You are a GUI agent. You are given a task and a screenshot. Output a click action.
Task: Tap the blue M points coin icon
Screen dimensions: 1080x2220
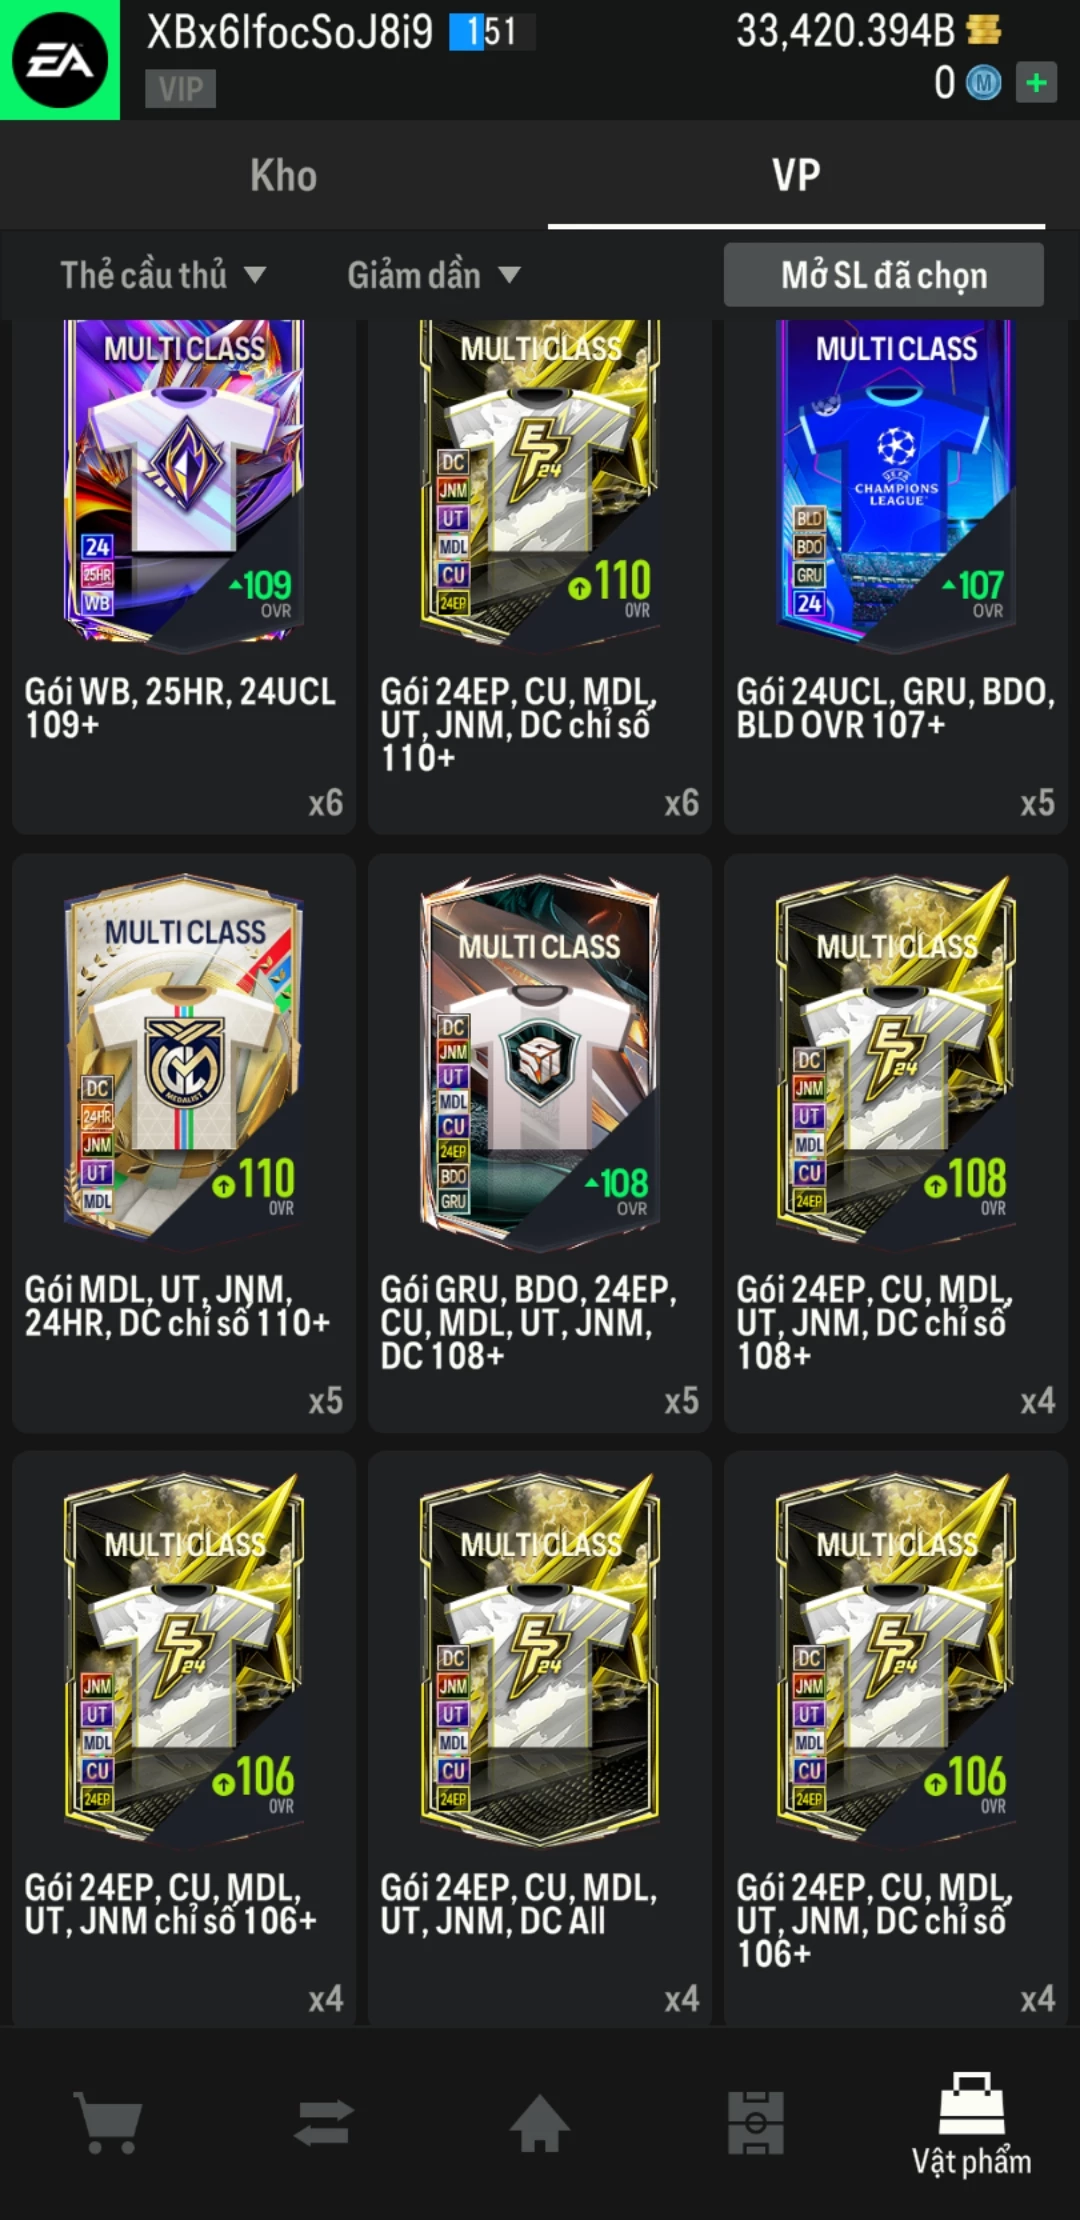point(984,83)
